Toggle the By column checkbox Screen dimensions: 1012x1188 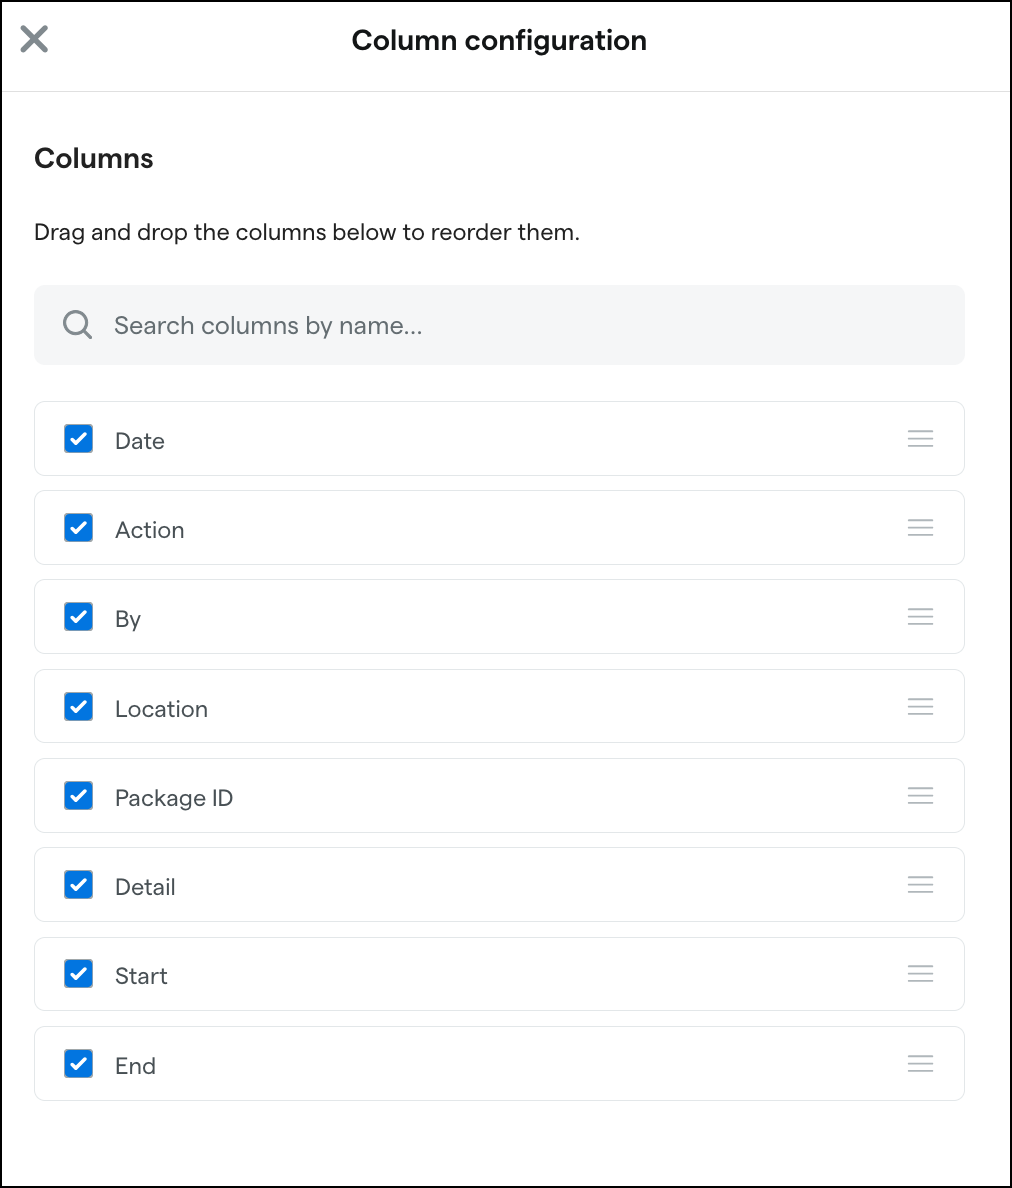coord(79,617)
